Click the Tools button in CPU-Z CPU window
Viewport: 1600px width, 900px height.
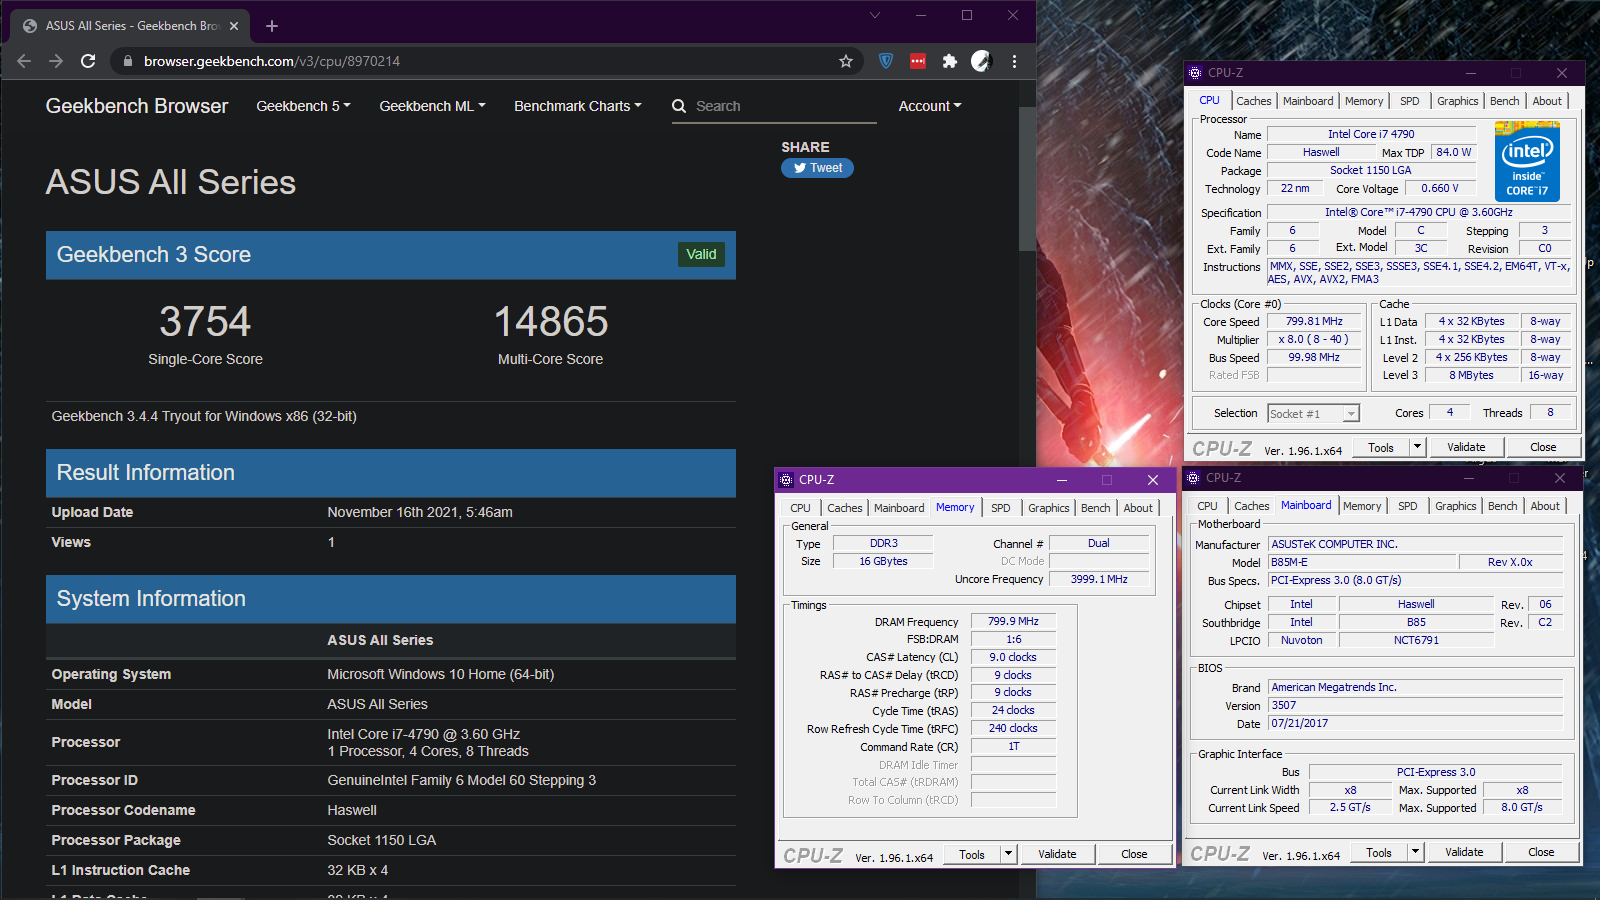1381,447
